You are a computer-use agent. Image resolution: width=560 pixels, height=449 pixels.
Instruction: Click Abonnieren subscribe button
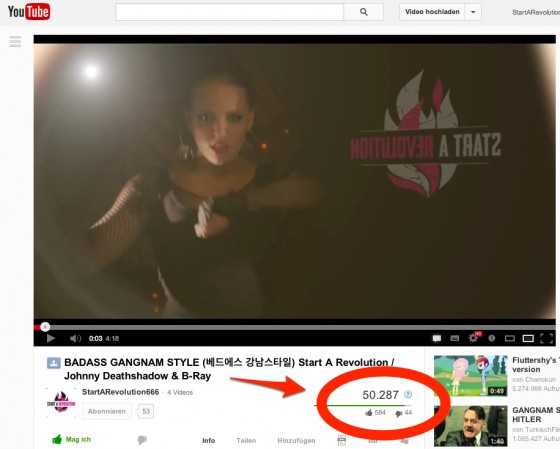coord(107,411)
